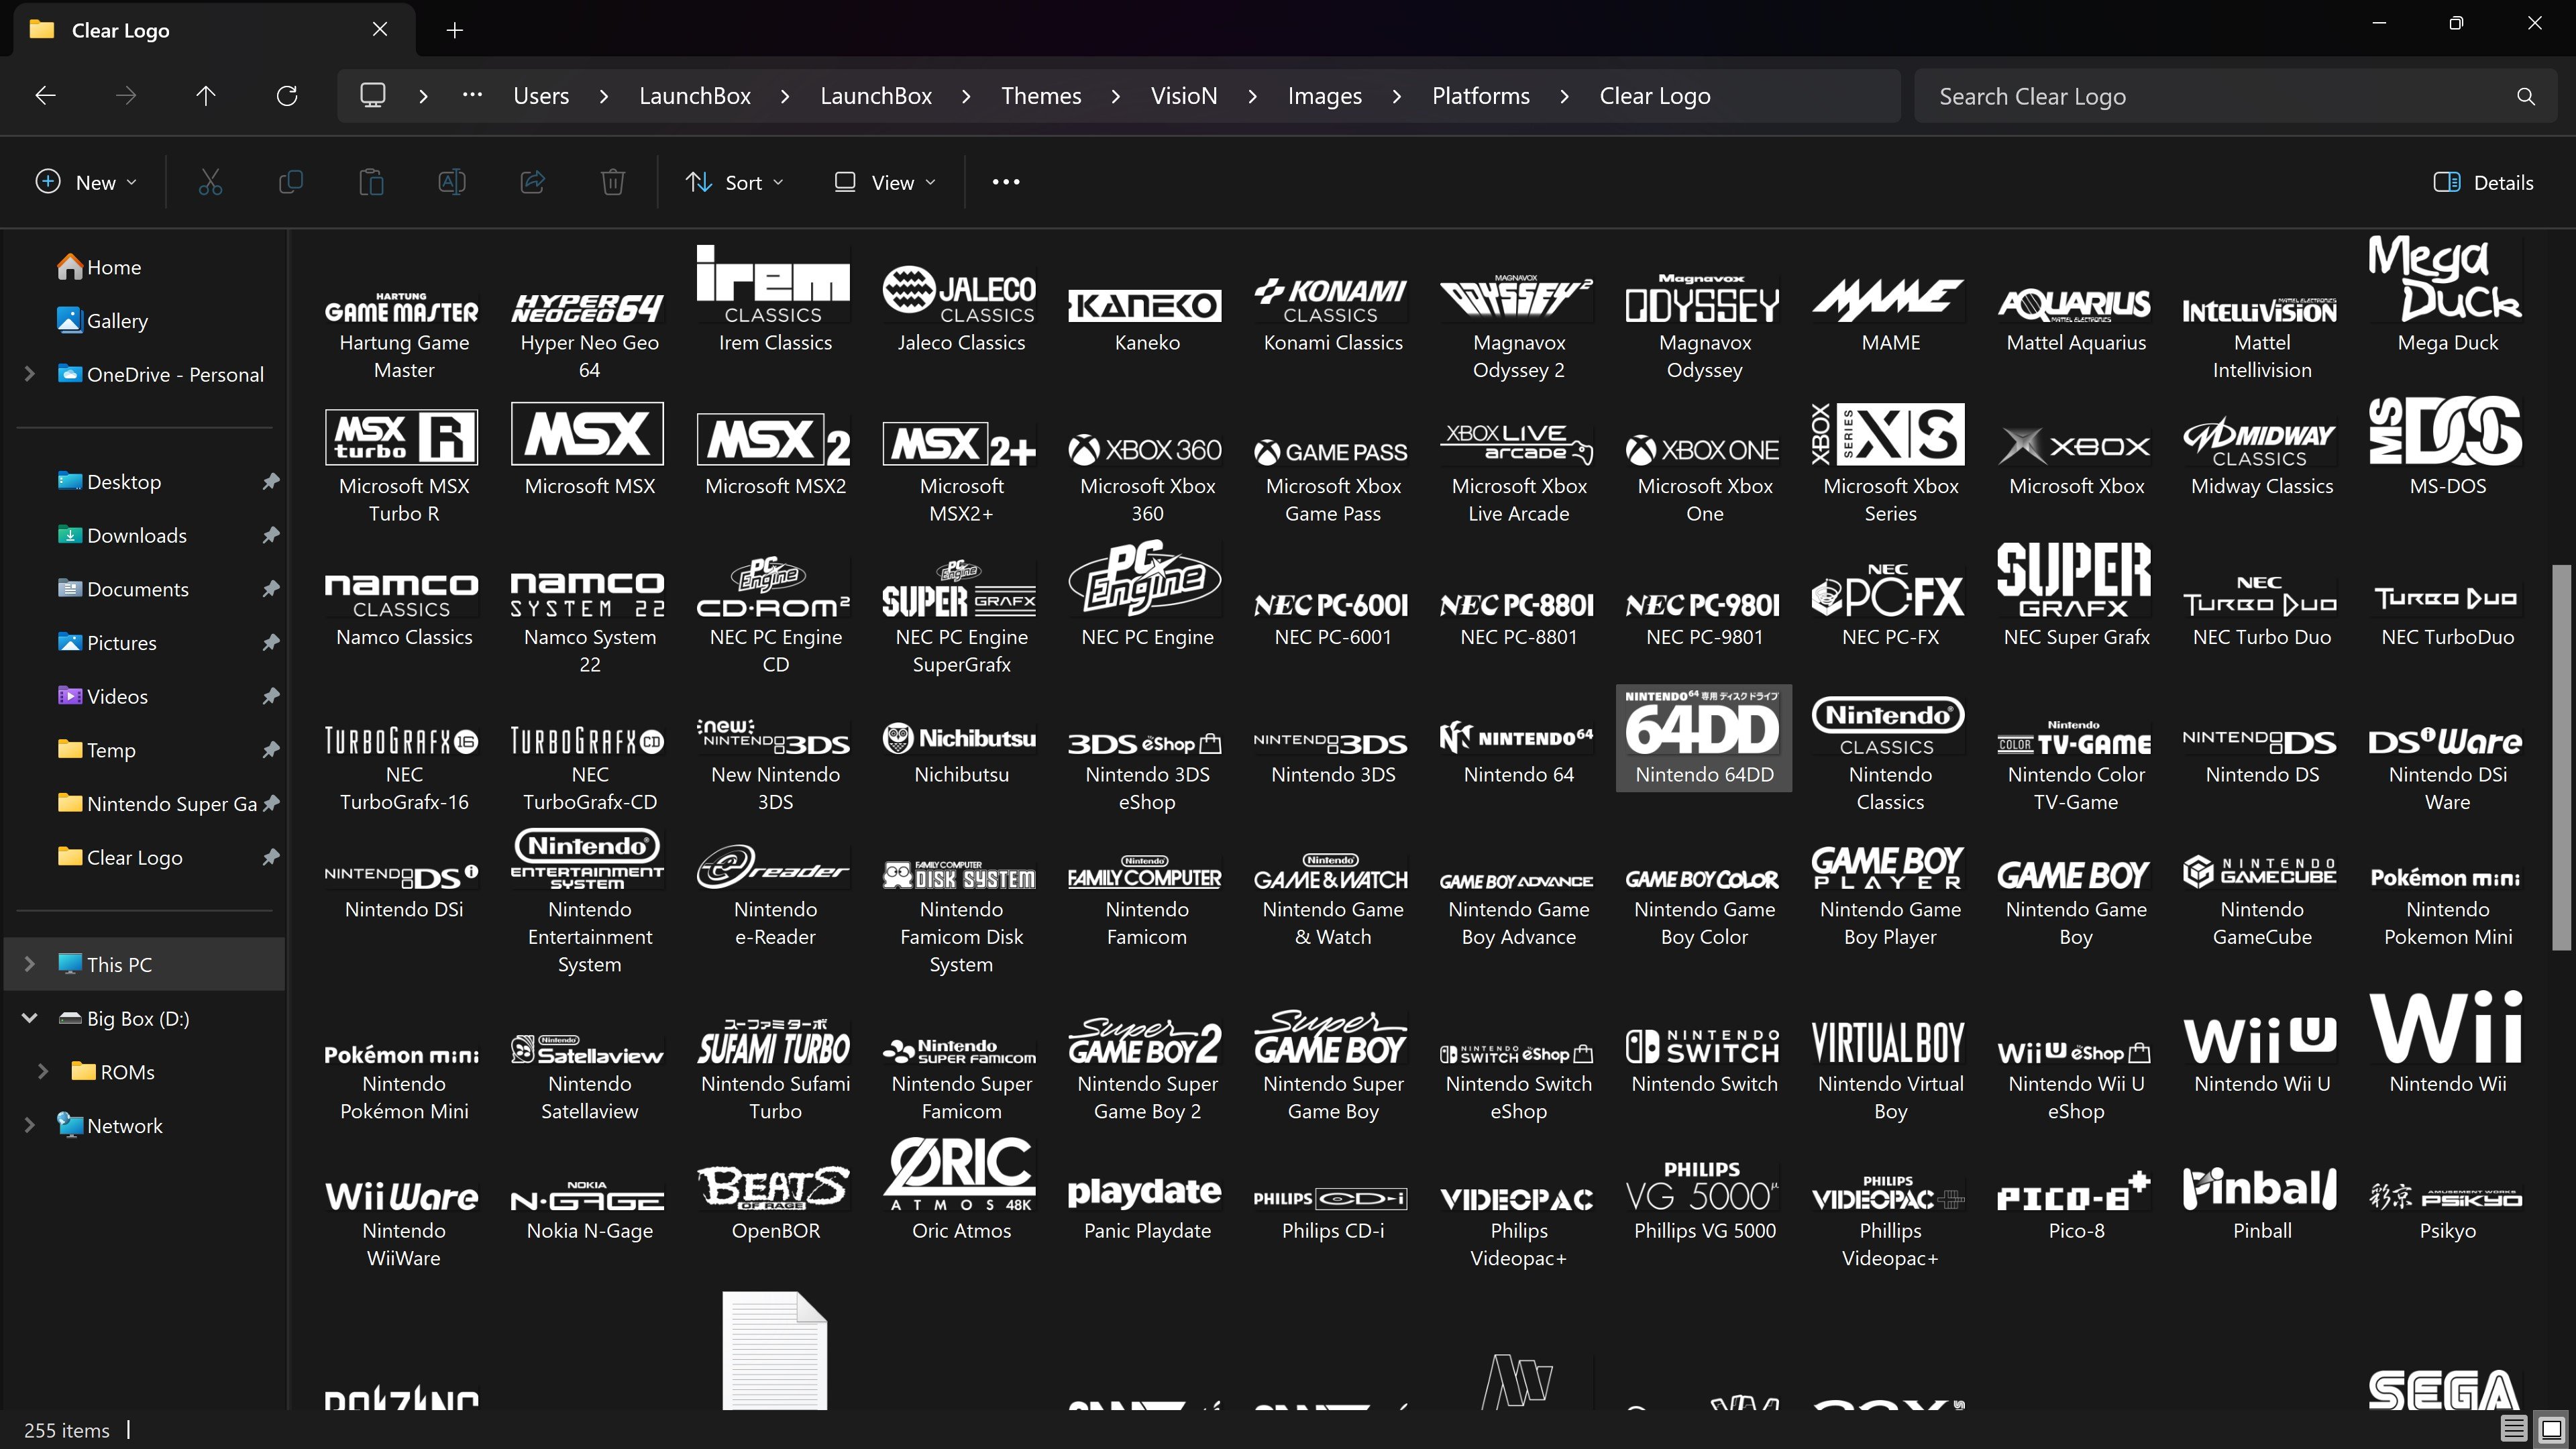Screen dimensions: 2576x1449
Task: Switch to details list view icon
Action: coord(2513,1428)
